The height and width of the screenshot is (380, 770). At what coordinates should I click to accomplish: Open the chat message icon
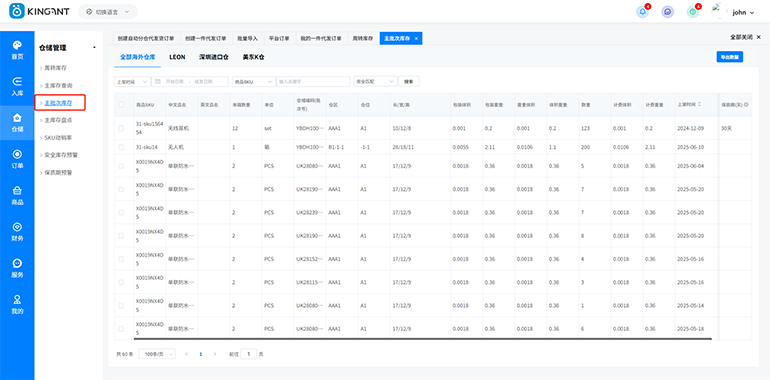(x=667, y=12)
